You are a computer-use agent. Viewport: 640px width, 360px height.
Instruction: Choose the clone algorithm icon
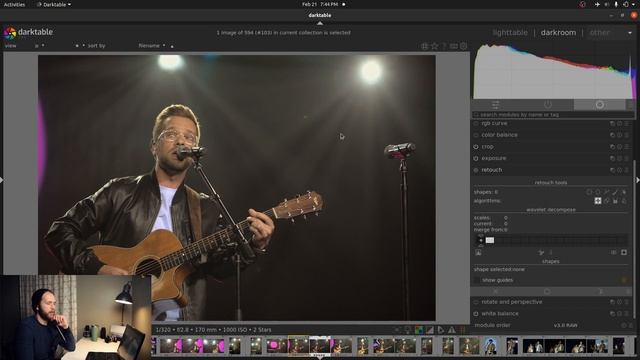coord(607,201)
